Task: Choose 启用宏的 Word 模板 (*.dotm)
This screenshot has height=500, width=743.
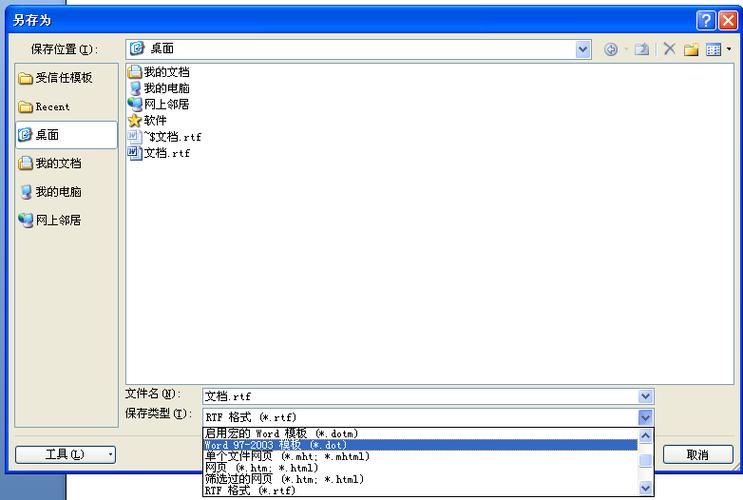Action: tap(420, 434)
